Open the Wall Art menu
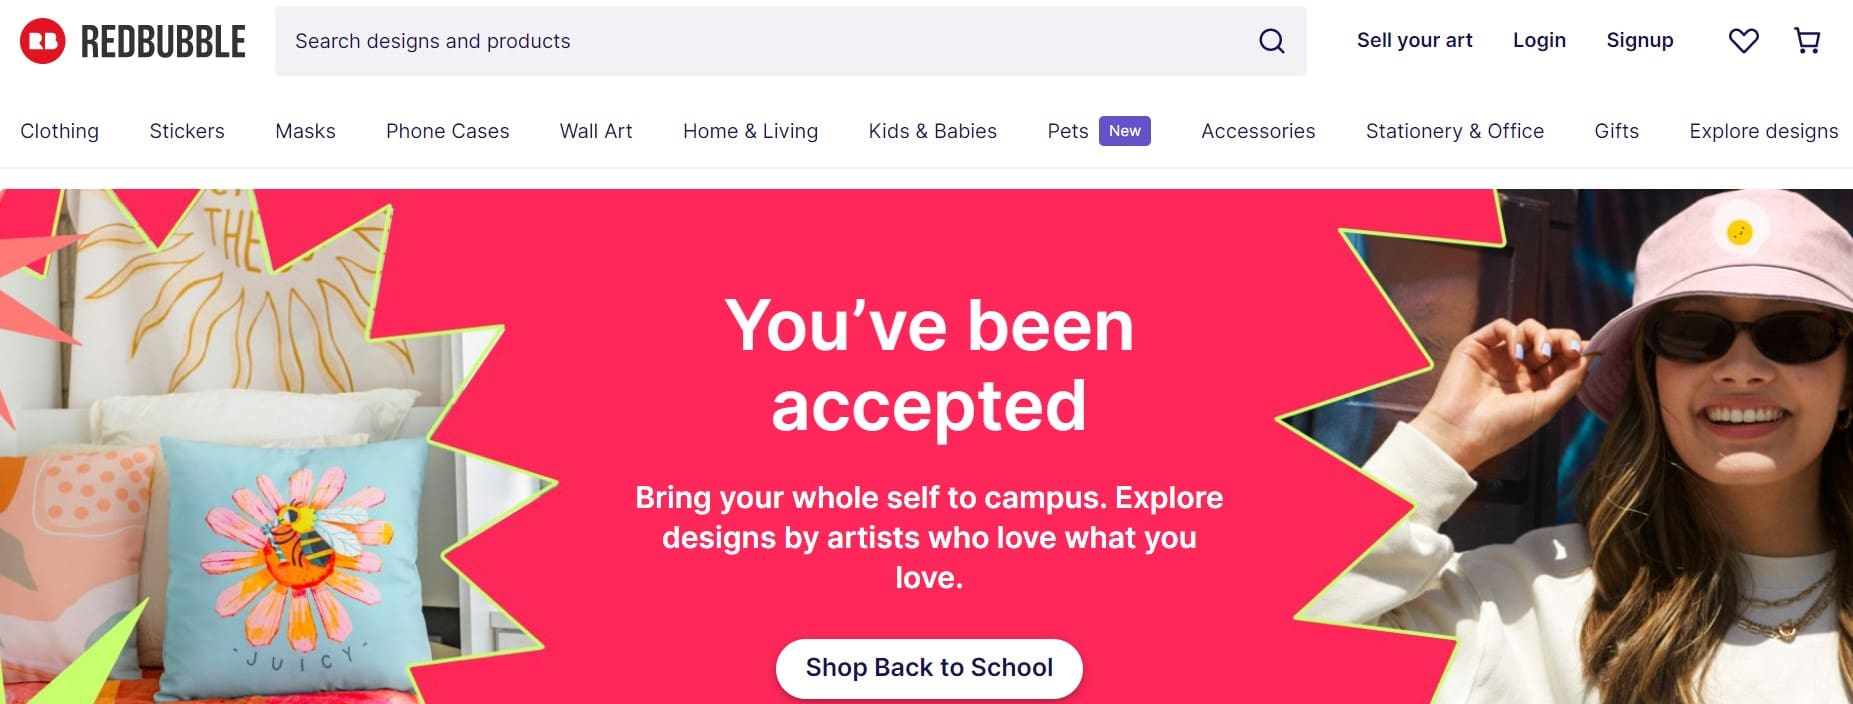This screenshot has height=704, width=1853. [x=596, y=131]
